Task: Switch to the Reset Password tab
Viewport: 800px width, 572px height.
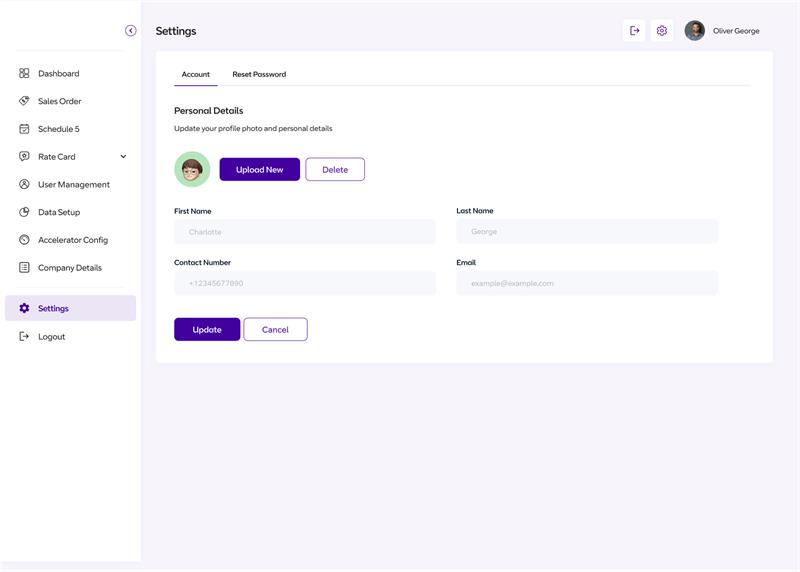Action: tap(259, 74)
